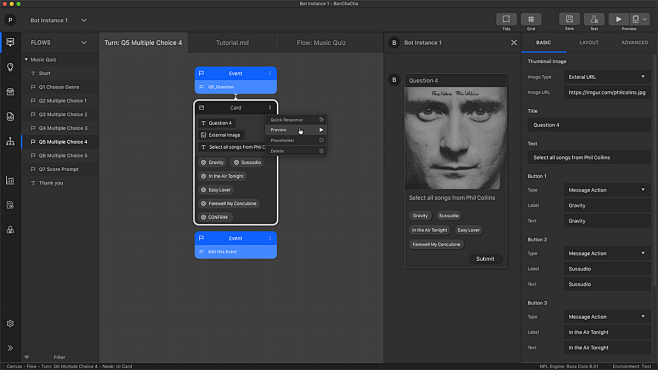
Task: Open the top Event node options menu
Action: pyautogui.click(x=270, y=73)
